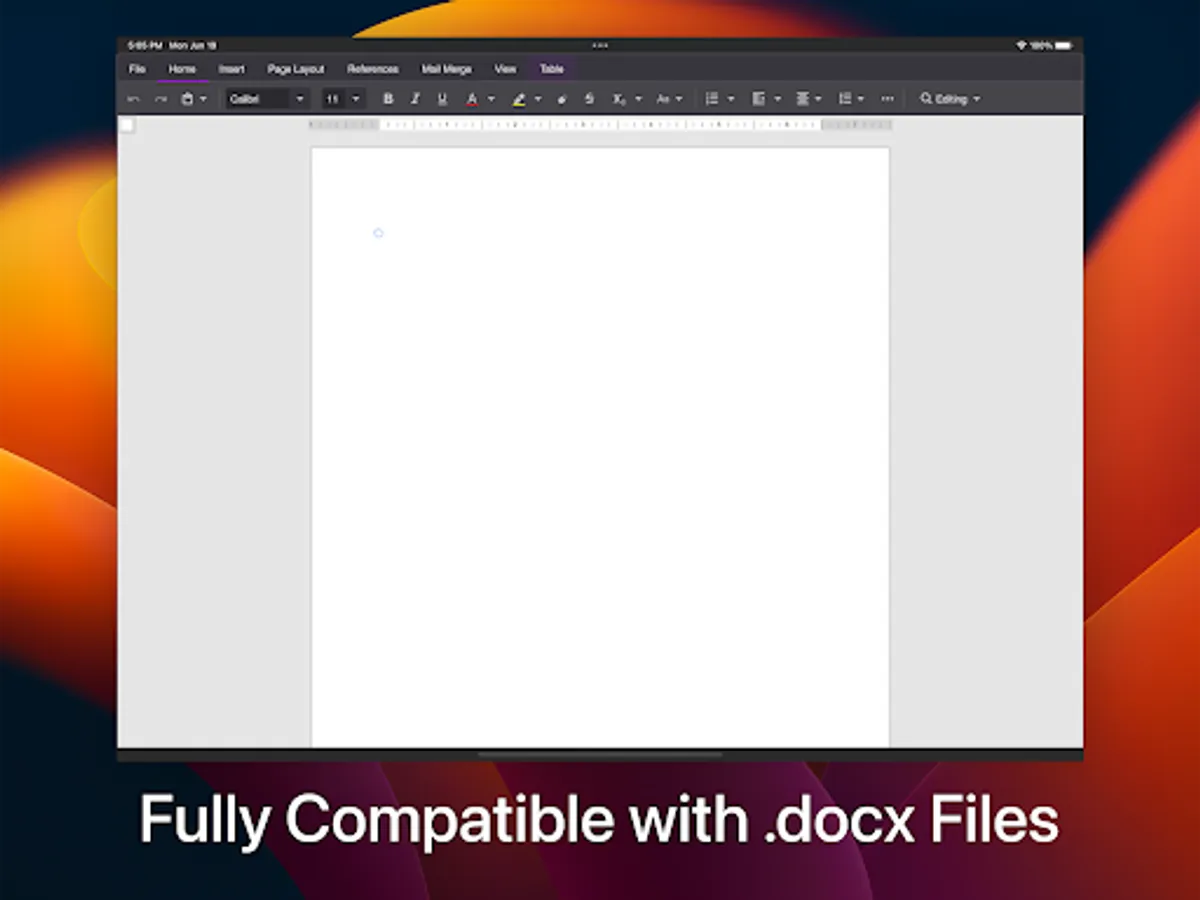Open the View tab

[x=505, y=69]
